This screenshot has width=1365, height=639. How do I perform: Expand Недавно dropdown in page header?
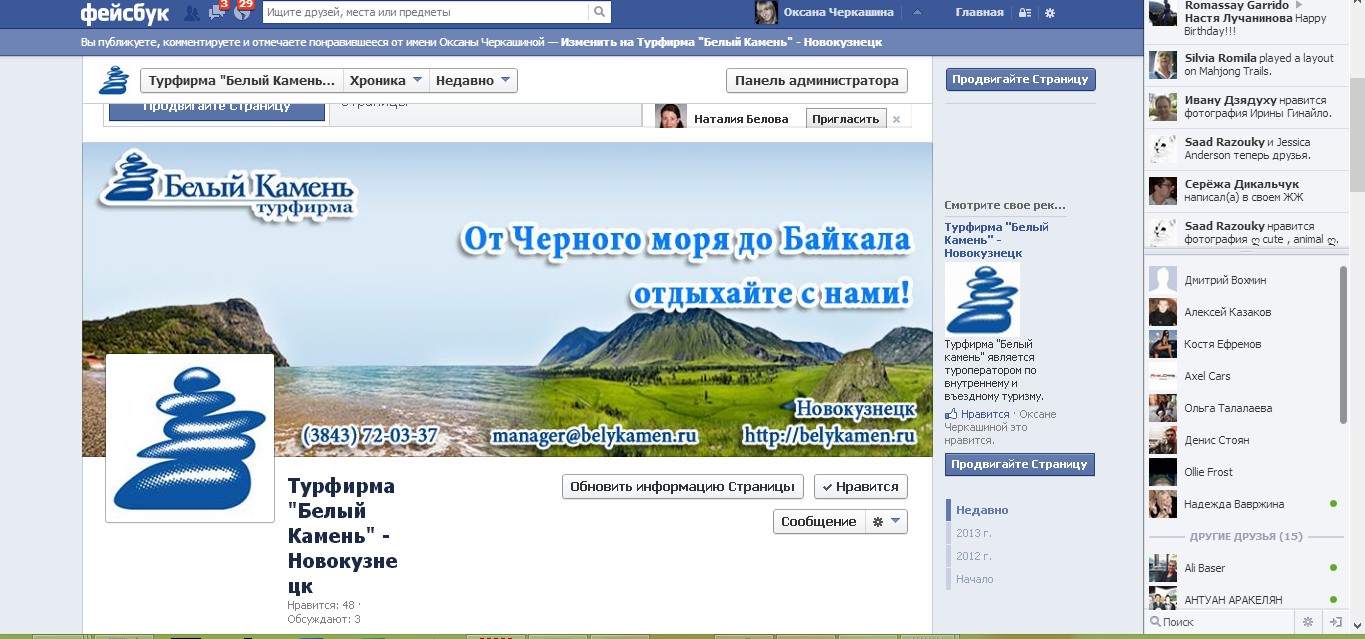[x=473, y=80]
